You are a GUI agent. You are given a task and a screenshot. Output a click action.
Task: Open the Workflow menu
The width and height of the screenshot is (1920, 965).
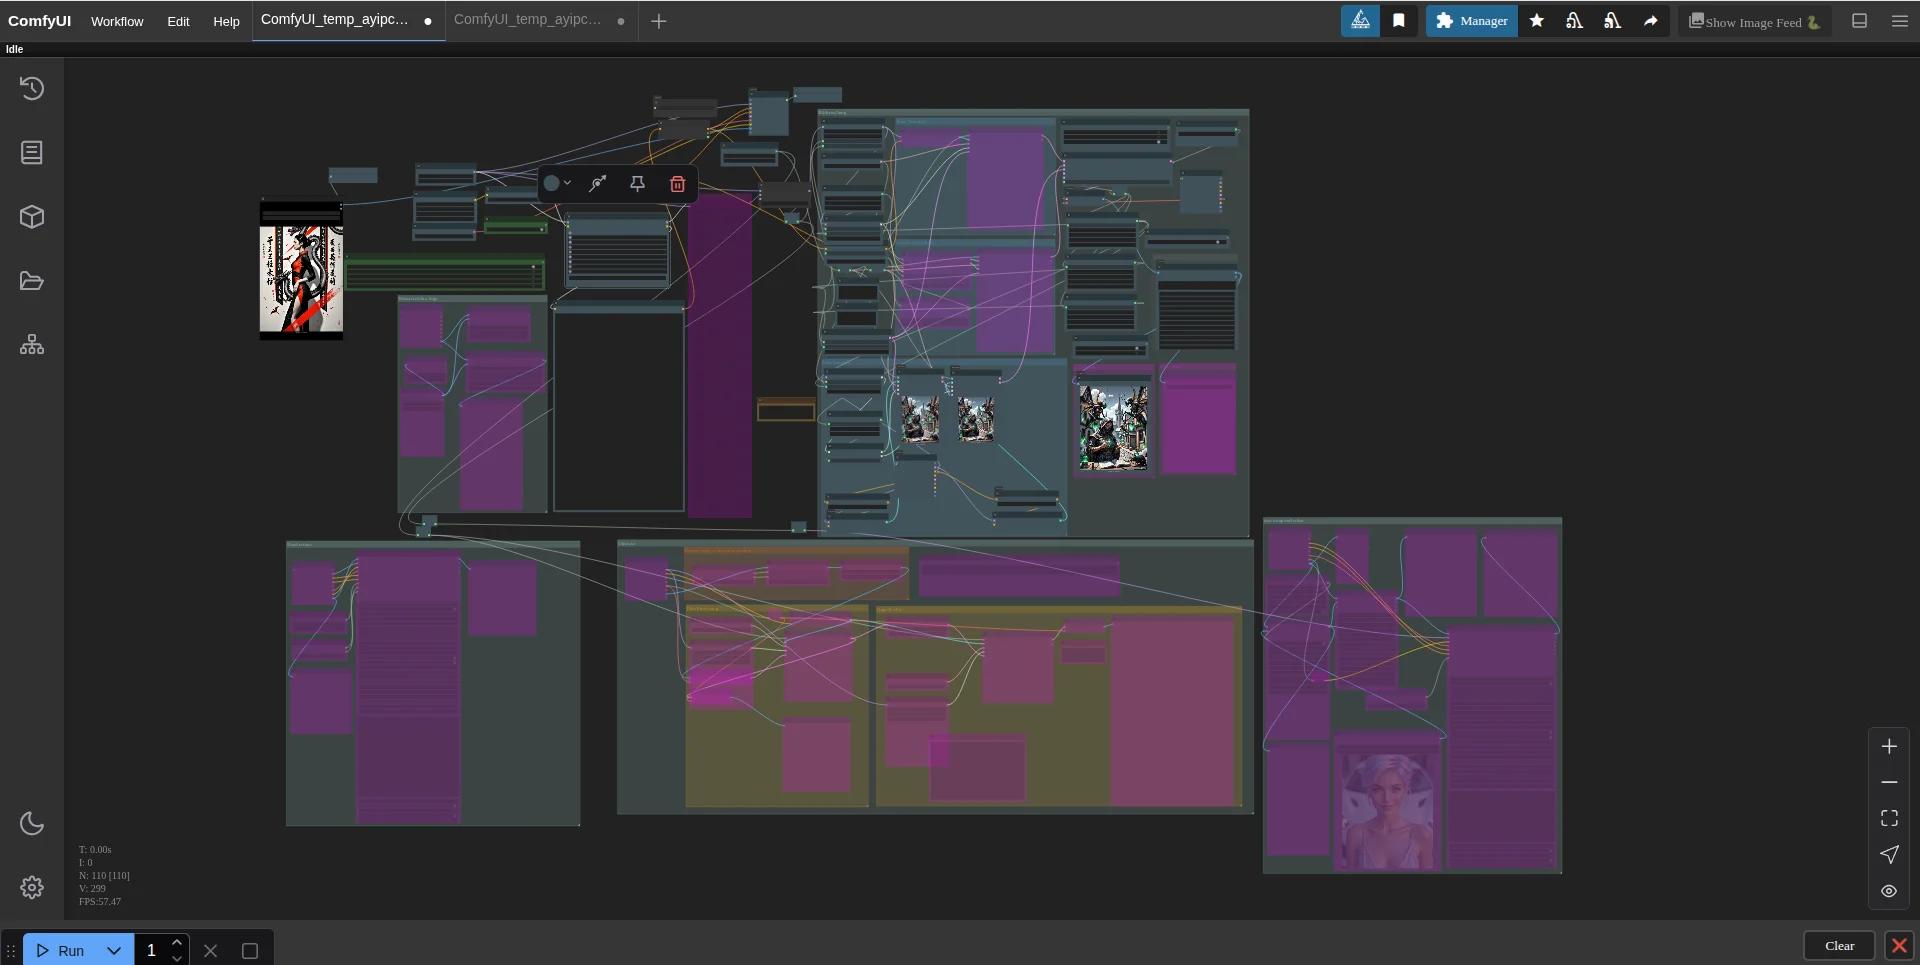(x=117, y=21)
